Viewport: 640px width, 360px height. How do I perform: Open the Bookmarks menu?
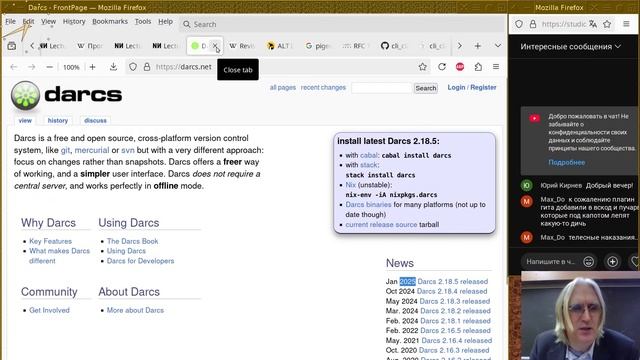click(x=110, y=22)
